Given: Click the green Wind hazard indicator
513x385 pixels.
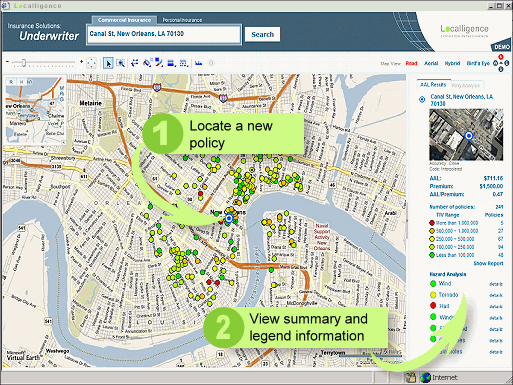Looking at the screenshot, I should (x=433, y=284).
